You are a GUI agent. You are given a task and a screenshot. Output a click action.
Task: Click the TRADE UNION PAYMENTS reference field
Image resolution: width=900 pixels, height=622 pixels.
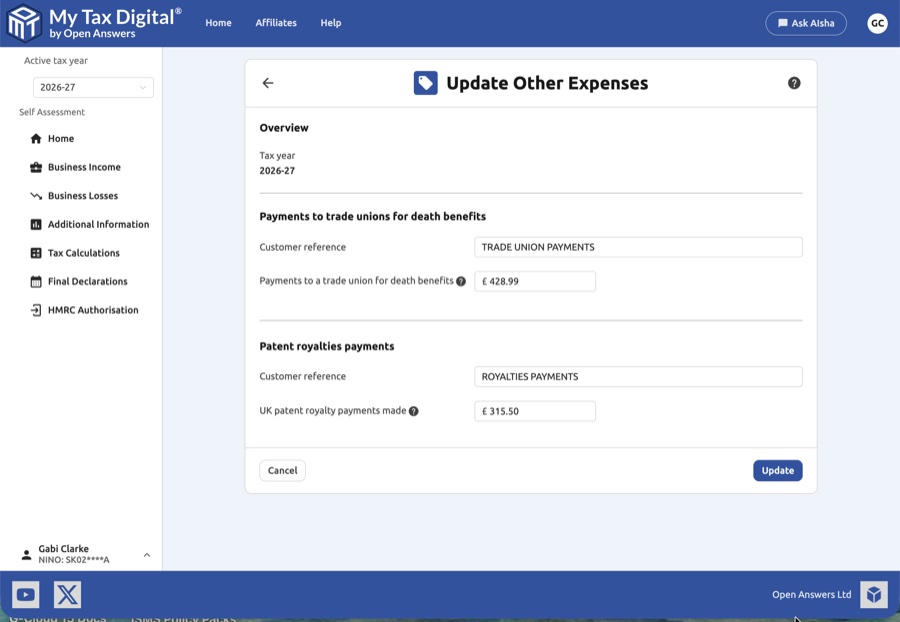pyautogui.click(x=638, y=246)
